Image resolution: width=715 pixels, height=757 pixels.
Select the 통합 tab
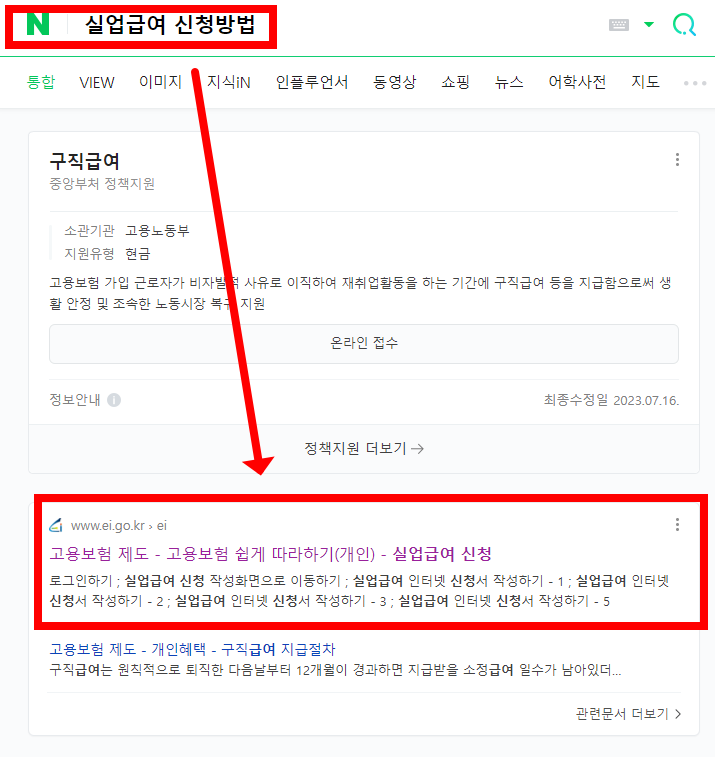pos(41,82)
